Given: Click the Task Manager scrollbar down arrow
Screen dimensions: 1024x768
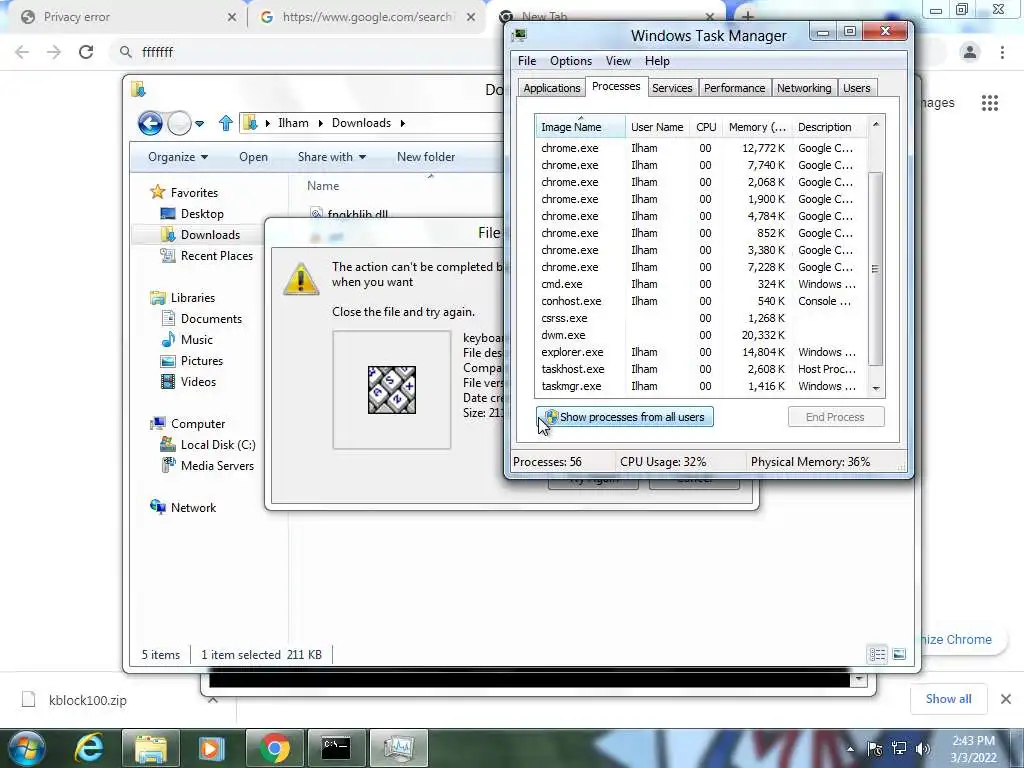Looking at the screenshot, I should pos(876,389).
